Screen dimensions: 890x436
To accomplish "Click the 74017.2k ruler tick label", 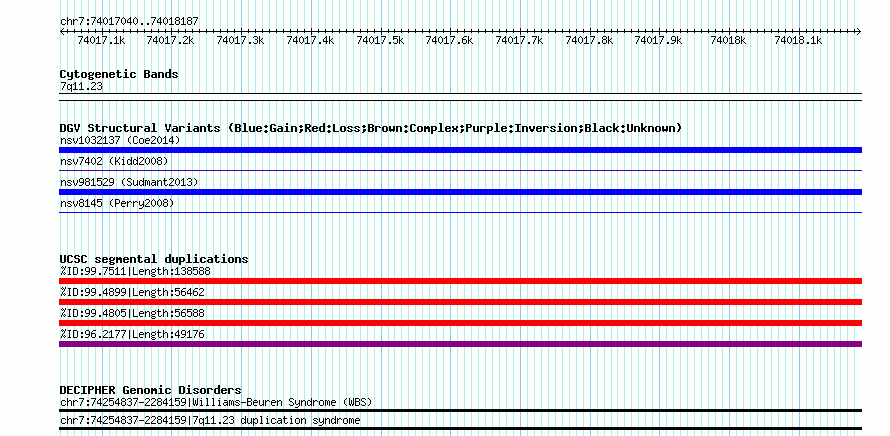I will 170,40.
